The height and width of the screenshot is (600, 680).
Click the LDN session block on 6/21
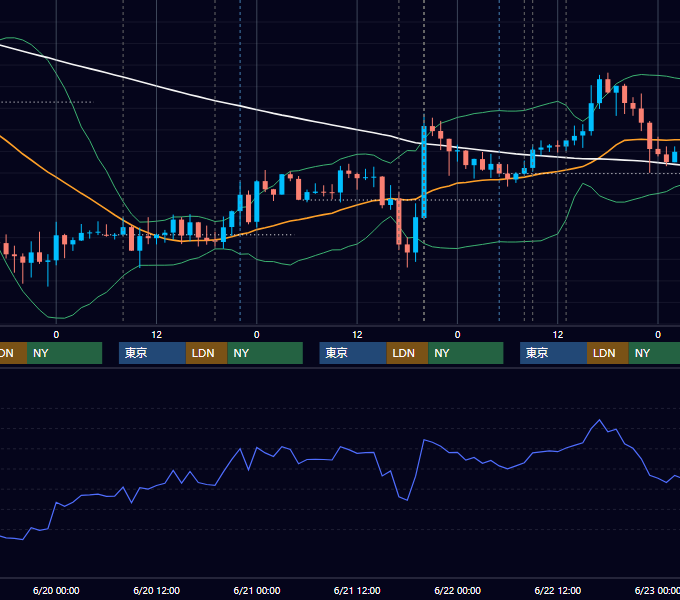tap(407, 353)
